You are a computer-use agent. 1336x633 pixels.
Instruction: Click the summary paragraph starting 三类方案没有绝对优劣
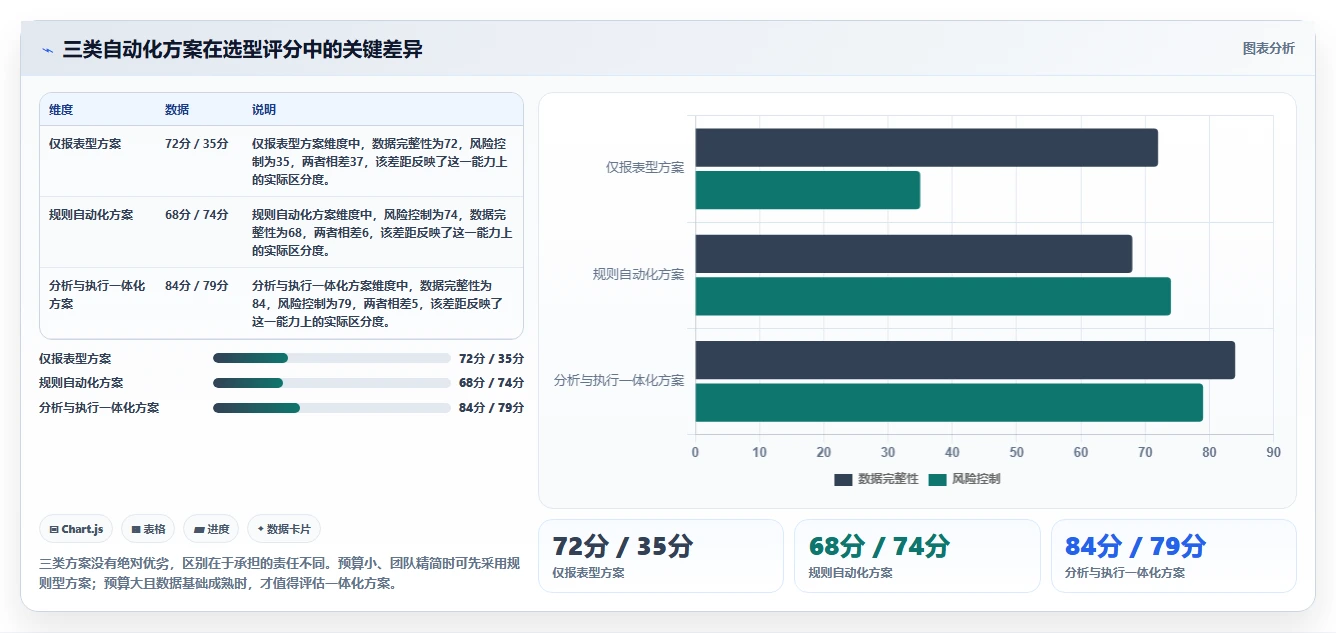[279, 574]
